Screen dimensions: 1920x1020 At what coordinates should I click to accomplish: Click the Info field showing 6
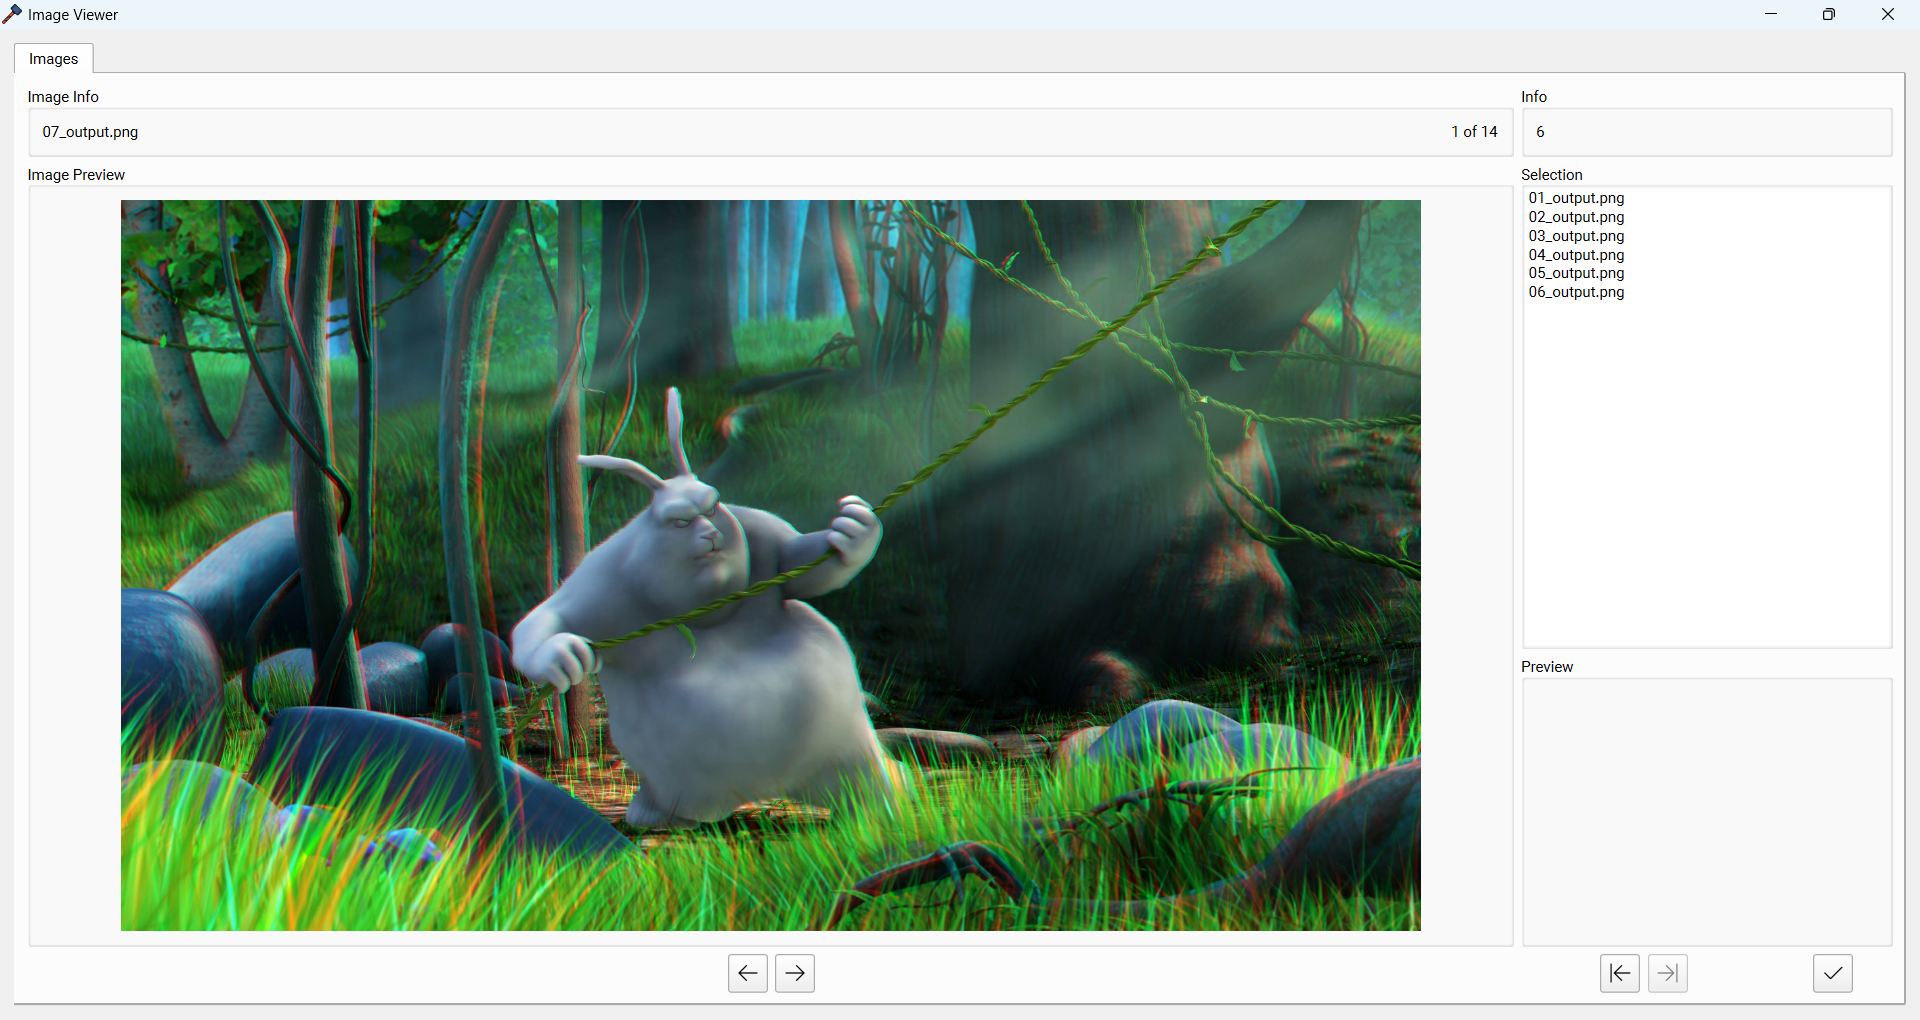coord(1707,132)
